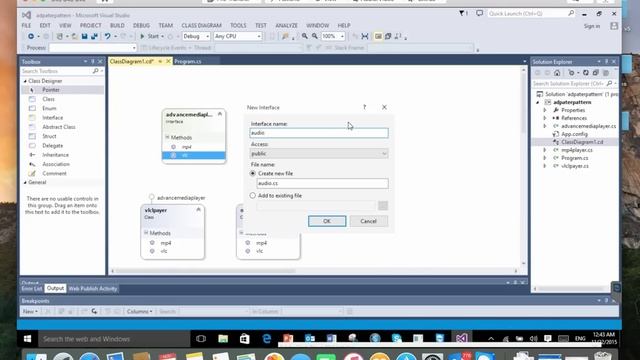Click the Start debugging button
The height and width of the screenshot is (360, 640).
point(149,36)
